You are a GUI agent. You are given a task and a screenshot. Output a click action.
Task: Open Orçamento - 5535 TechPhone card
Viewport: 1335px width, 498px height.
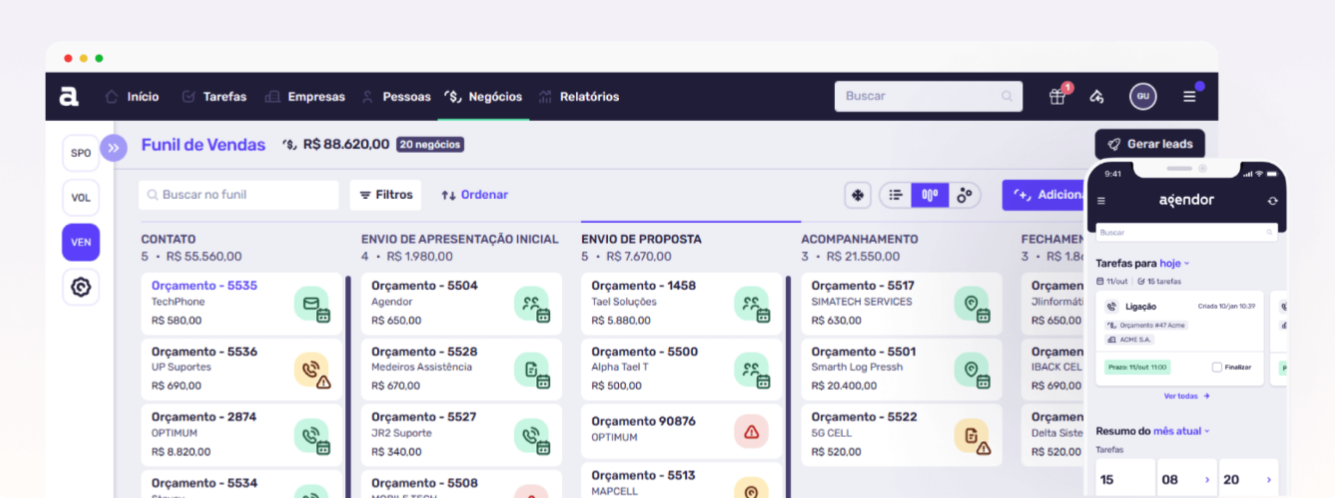click(241, 303)
